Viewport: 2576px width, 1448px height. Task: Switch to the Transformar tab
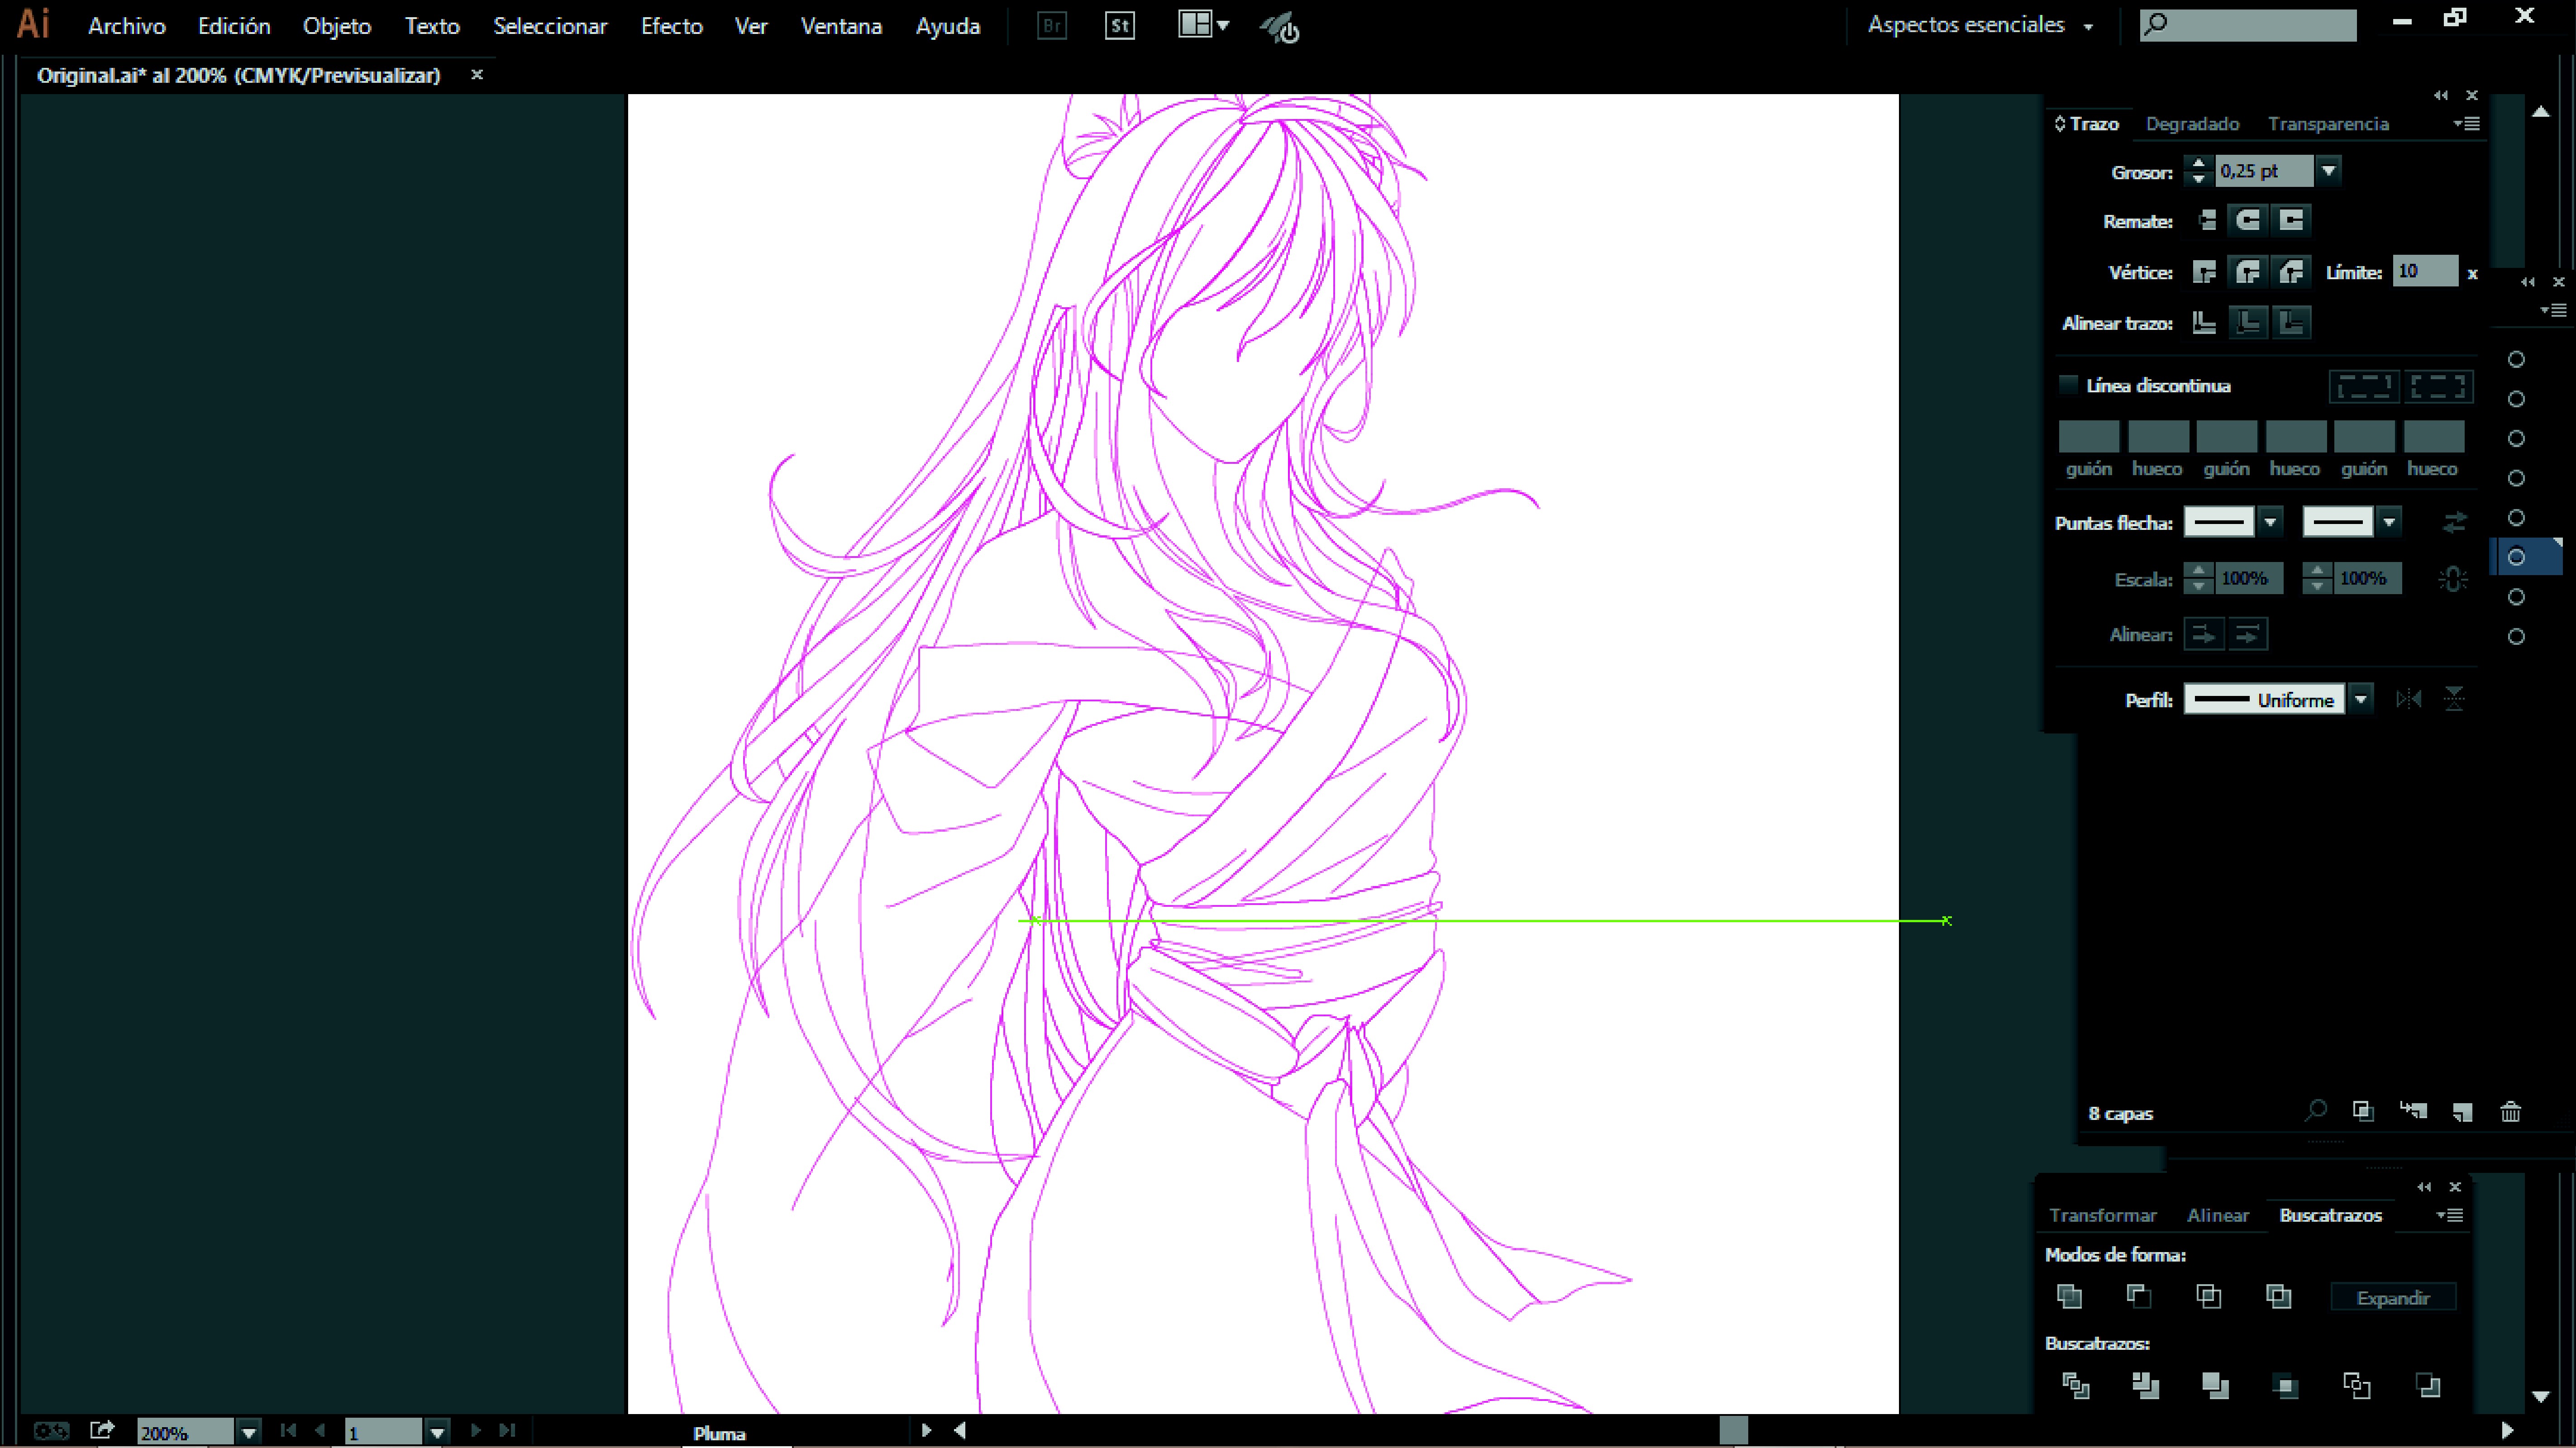pyautogui.click(x=2102, y=1215)
